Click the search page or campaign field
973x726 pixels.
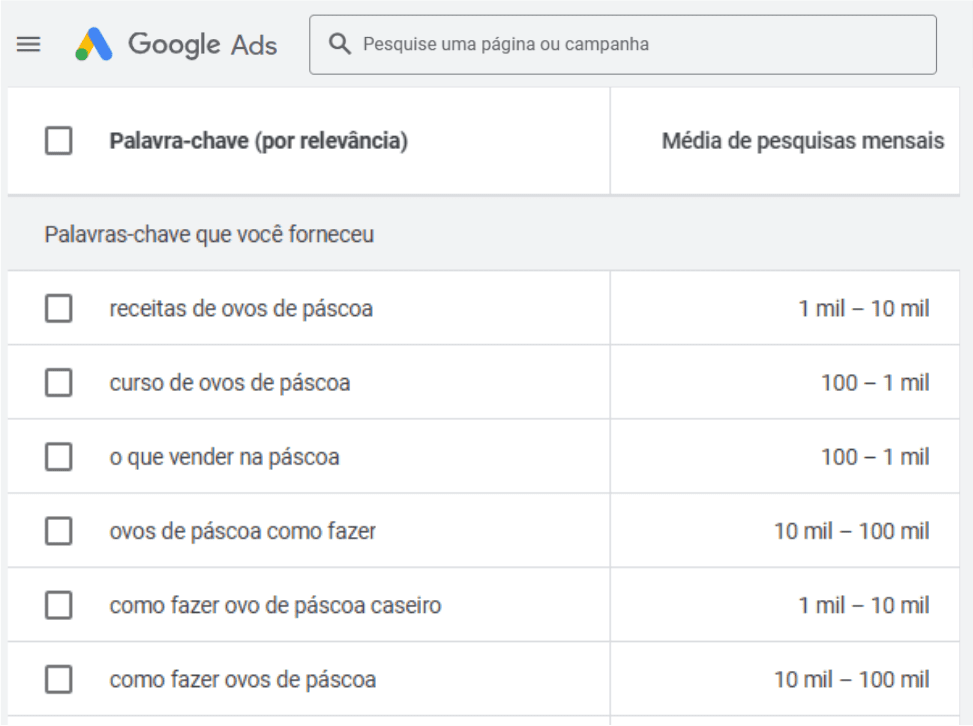(640, 44)
